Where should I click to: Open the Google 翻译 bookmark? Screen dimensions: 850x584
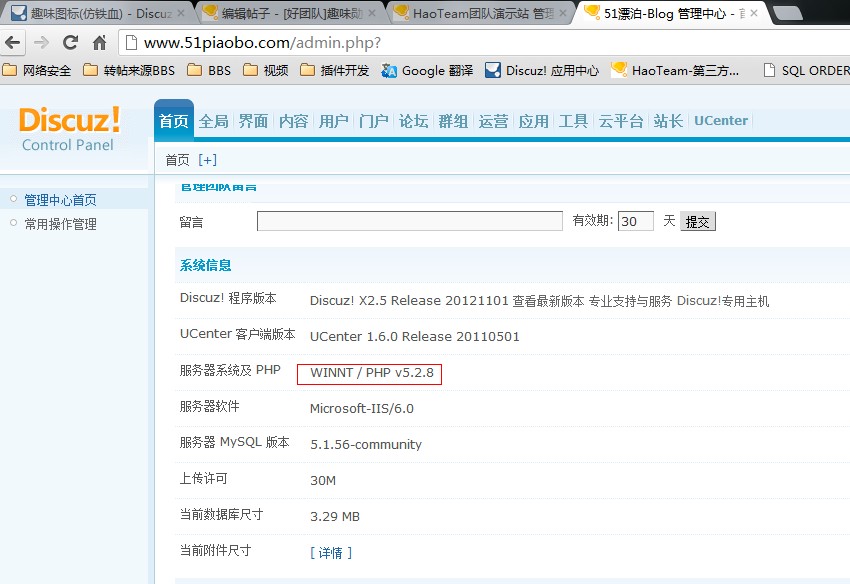point(427,70)
